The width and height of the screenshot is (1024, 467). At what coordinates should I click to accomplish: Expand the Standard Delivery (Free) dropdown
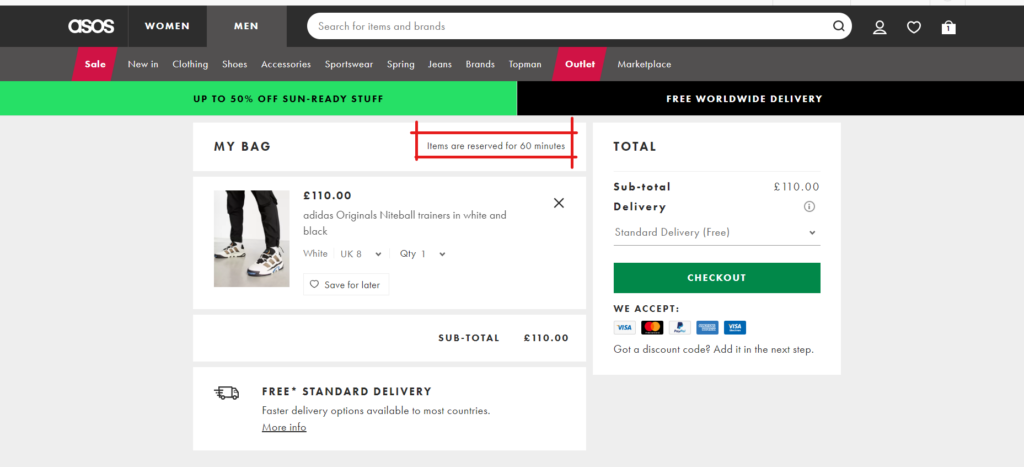tap(716, 233)
